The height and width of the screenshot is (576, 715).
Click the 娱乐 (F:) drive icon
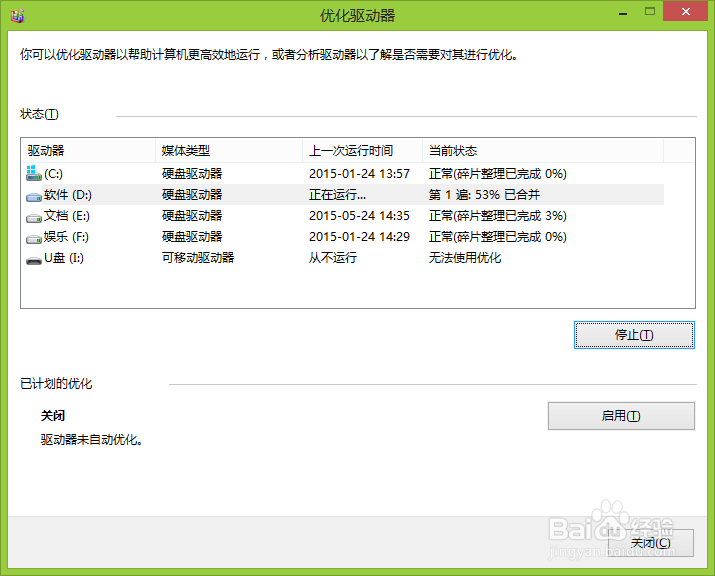[x=34, y=239]
